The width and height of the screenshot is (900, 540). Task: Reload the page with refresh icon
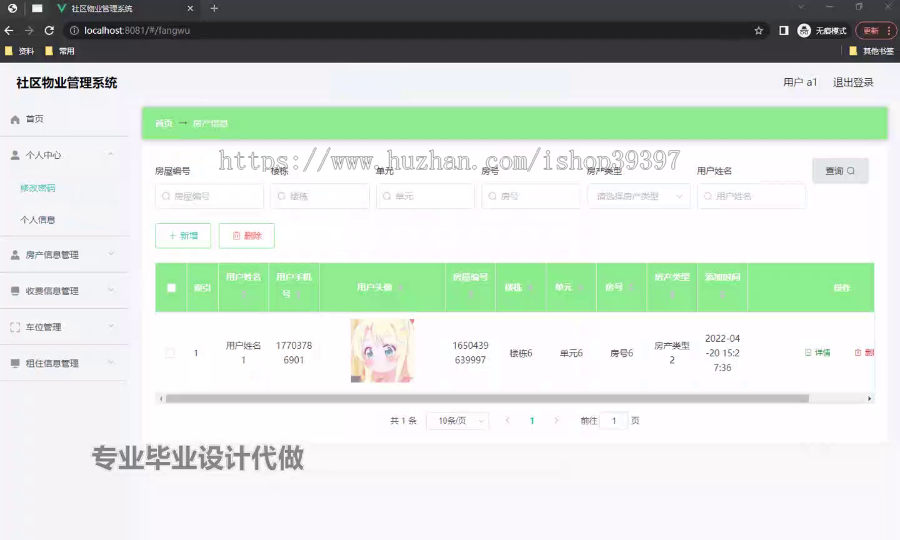(49, 30)
